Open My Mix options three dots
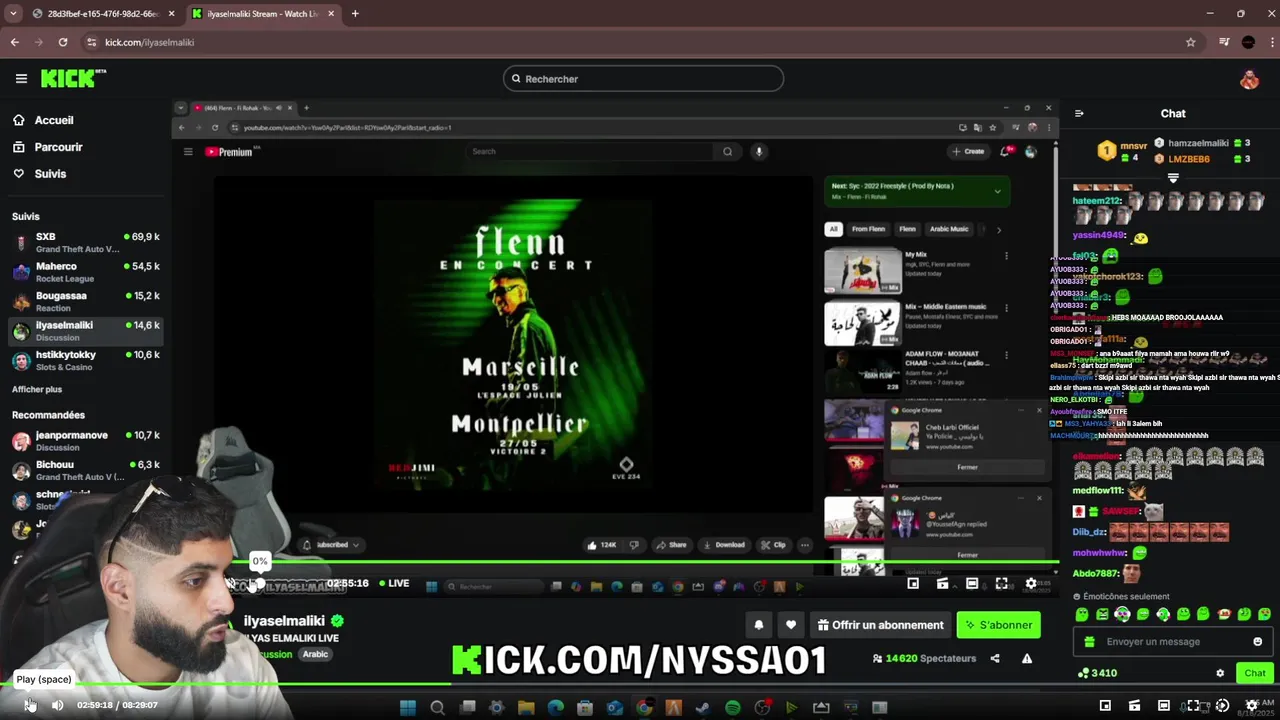This screenshot has height=720, width=1280. [x=1006, y=256]
